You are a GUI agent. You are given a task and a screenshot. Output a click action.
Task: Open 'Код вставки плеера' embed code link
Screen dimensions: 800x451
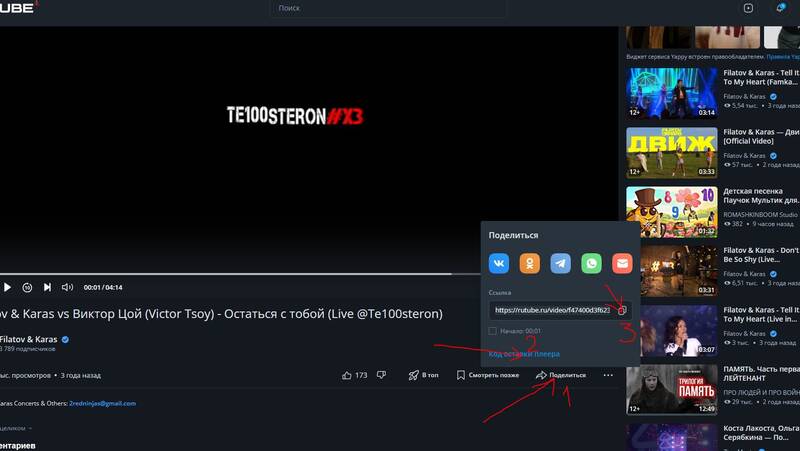coord(524,354)
